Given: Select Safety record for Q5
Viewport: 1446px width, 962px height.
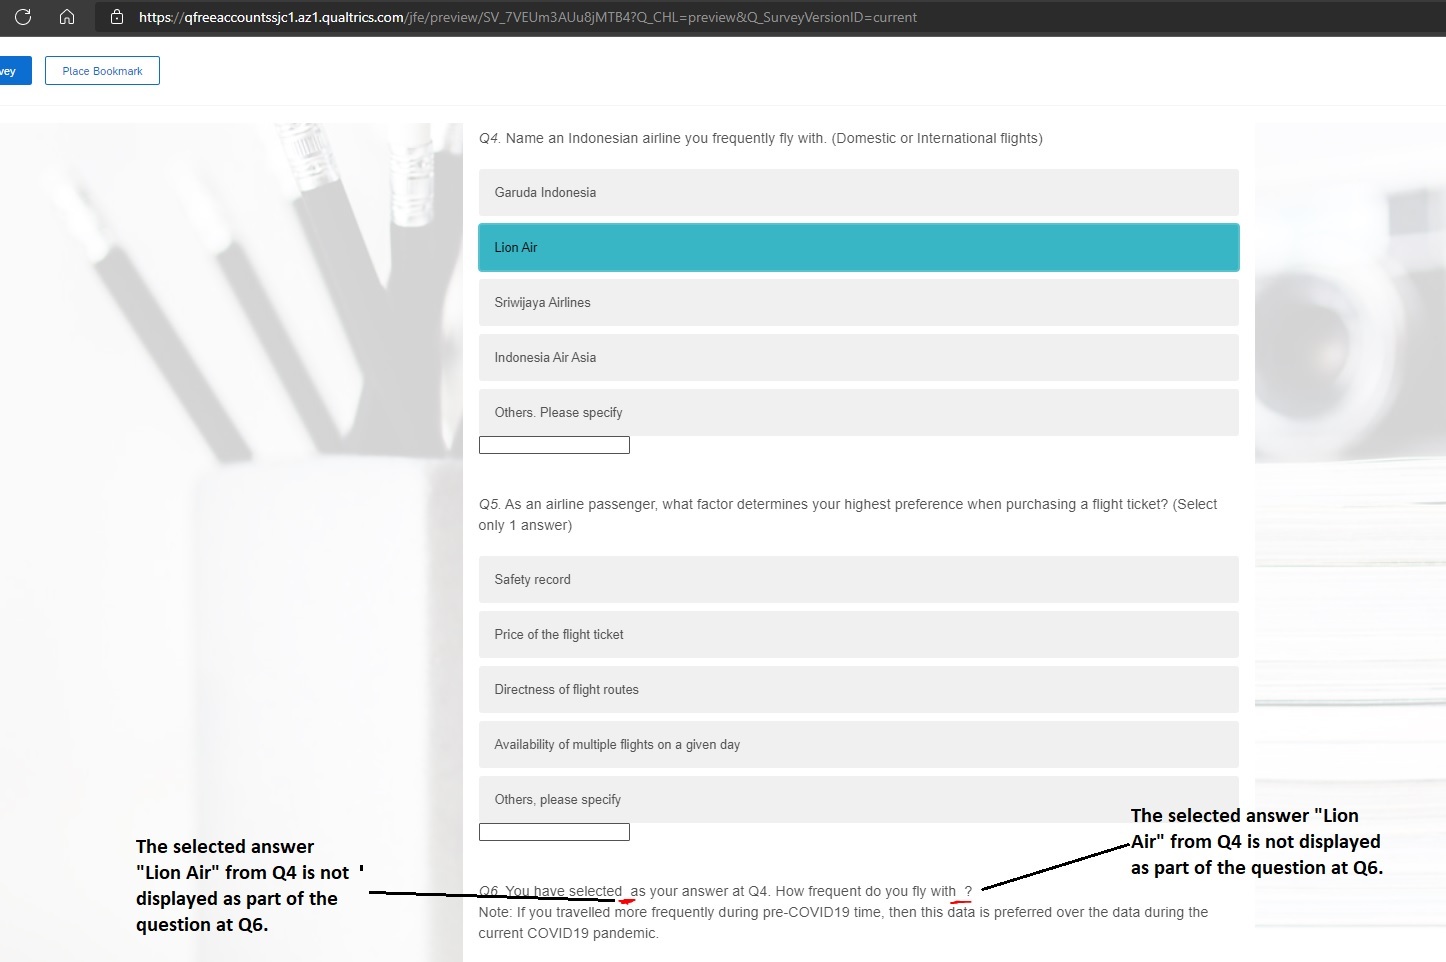Looking at the screenshot, I should click(x=858, y=579).
